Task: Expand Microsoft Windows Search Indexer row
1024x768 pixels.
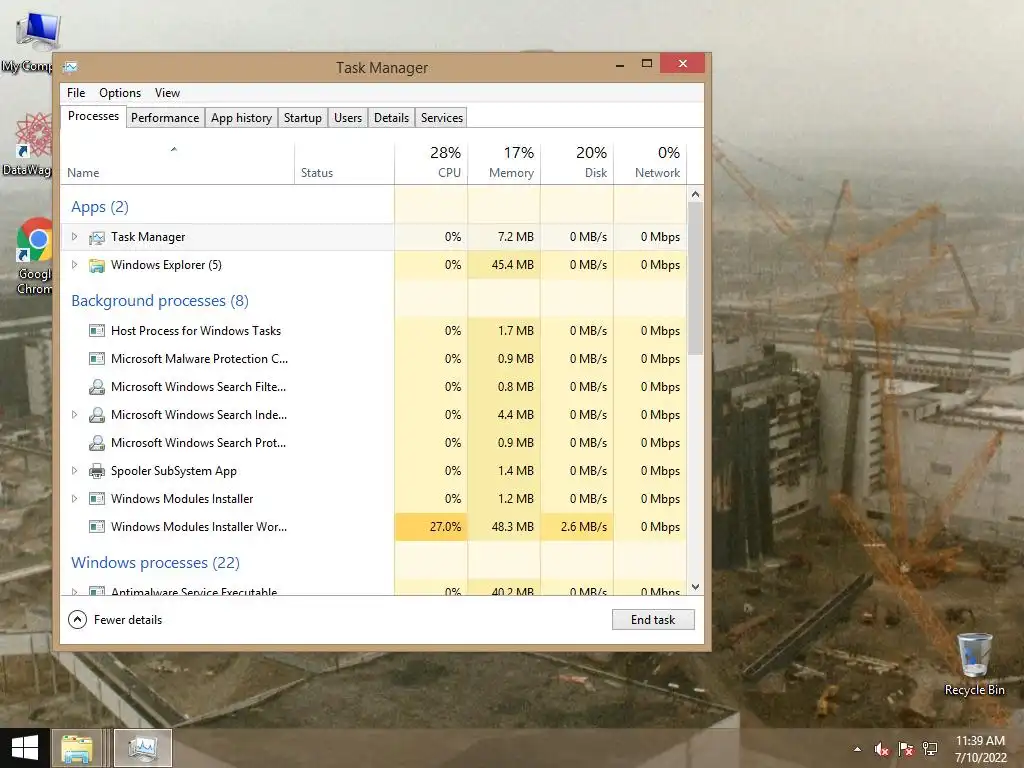Action: (x=74, y=415)
